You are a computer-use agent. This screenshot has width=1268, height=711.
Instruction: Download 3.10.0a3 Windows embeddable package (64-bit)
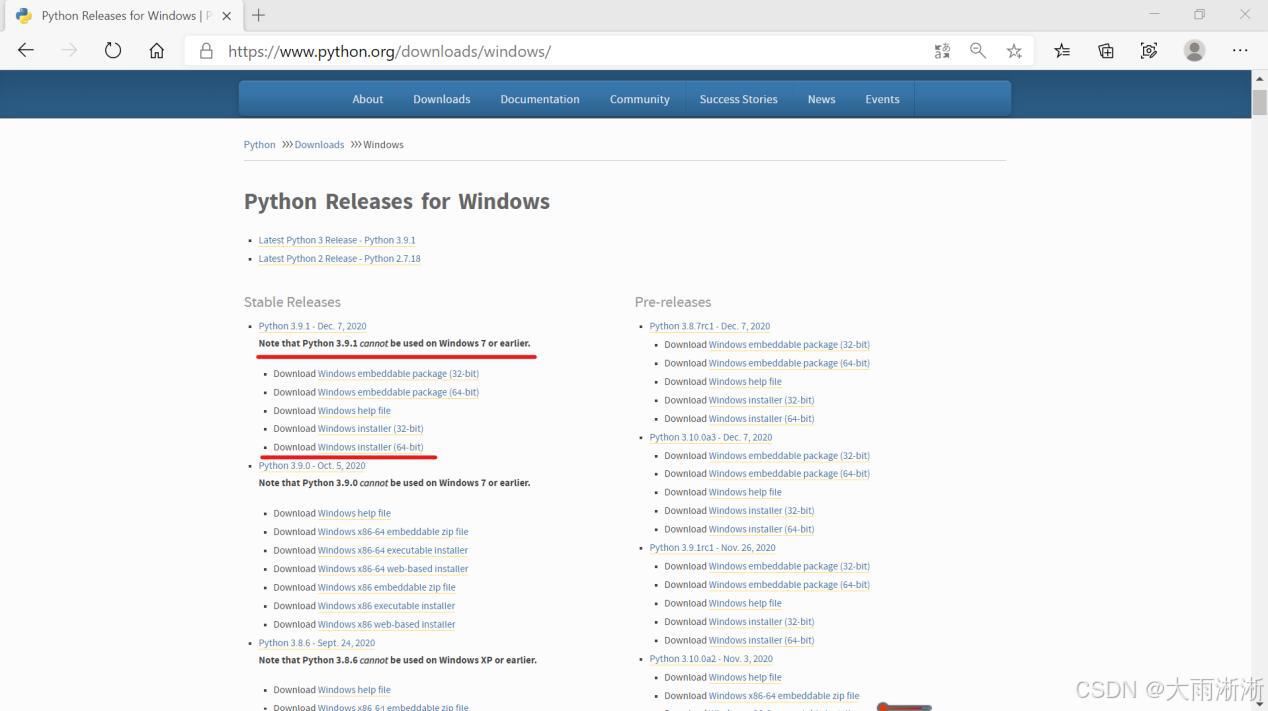click(789, 474)
